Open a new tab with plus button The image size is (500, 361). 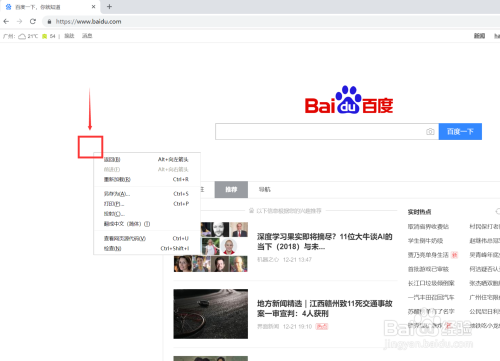point(109,6)
